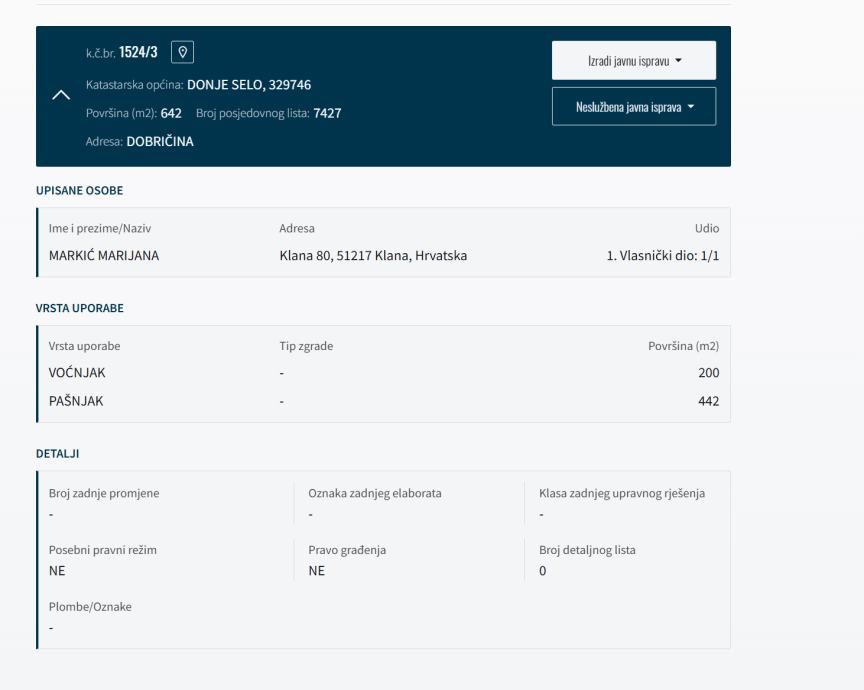The image size is (864, 690).
Task: Click the 'Ime i prezime/Naziv' column header
Action: click(x=100, y=228)
